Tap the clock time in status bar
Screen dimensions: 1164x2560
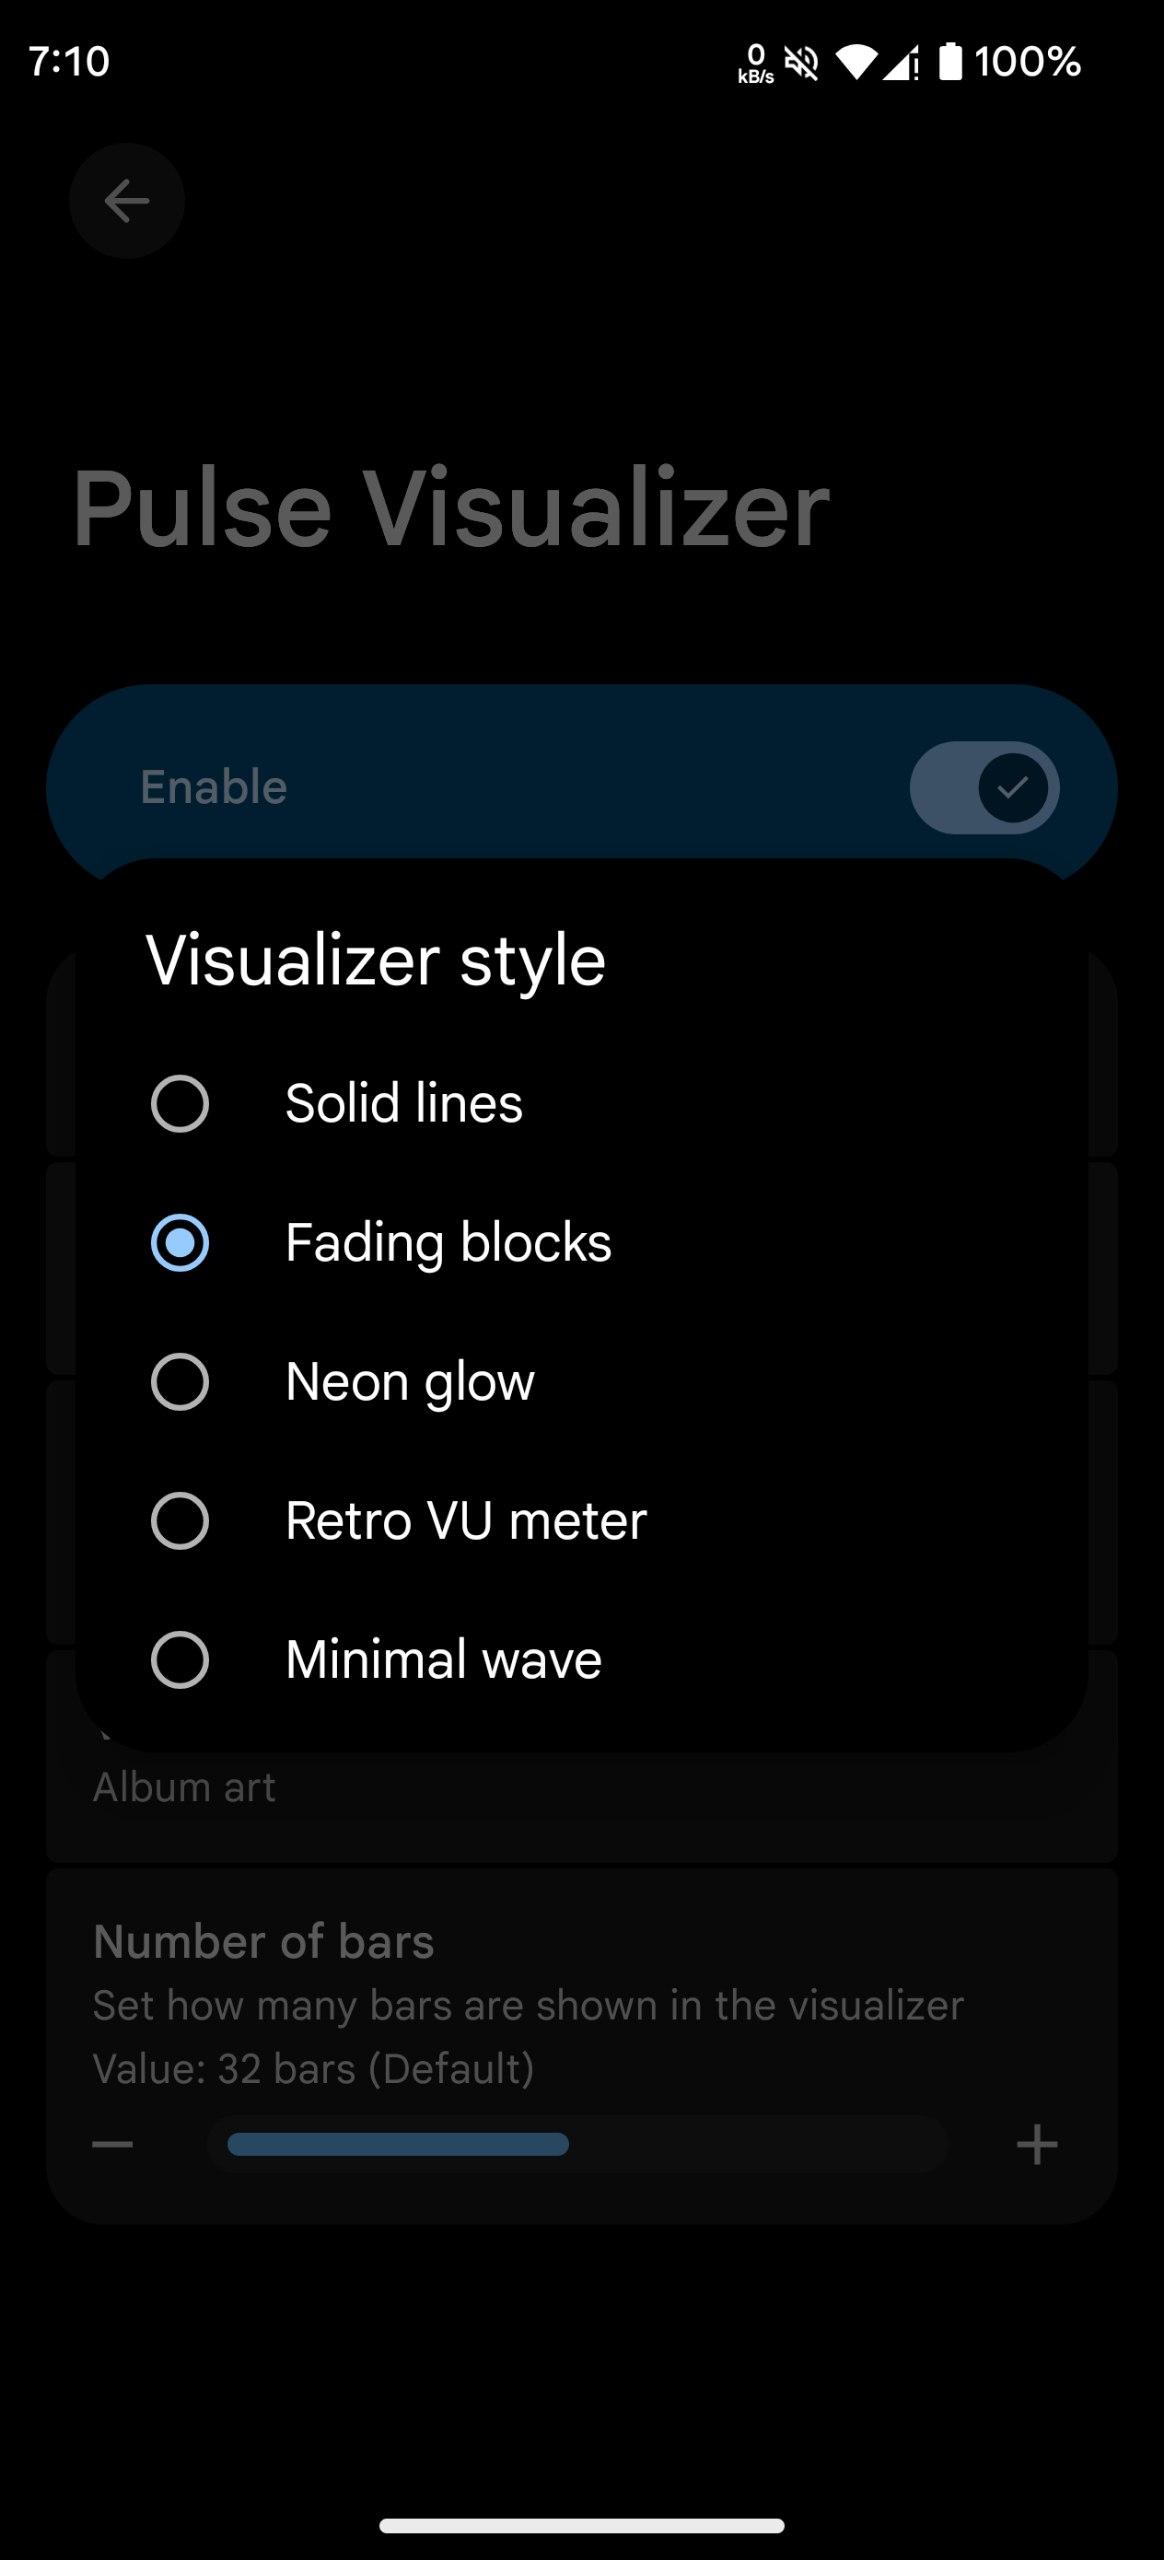coord(69,62)
